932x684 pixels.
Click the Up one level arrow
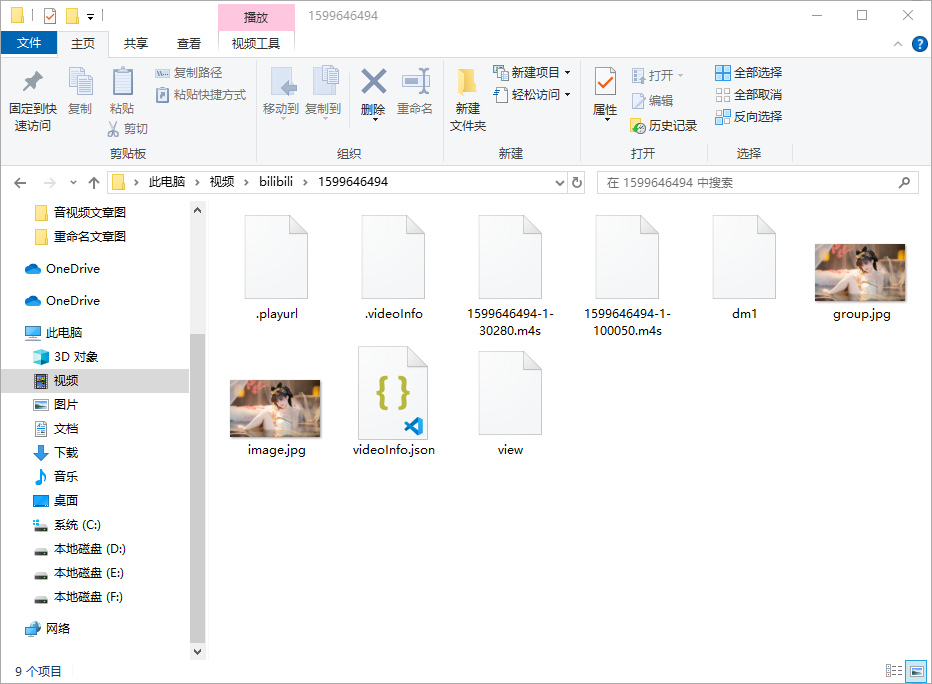click(94, 183)
